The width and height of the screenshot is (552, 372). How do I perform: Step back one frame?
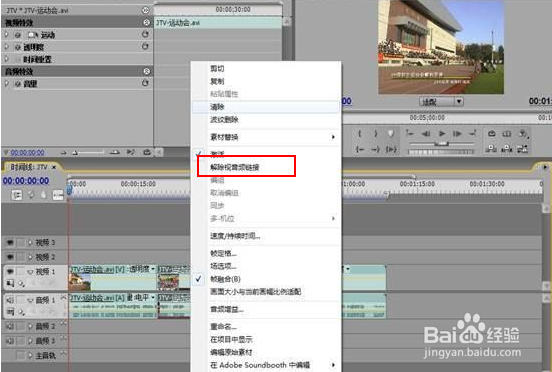tap(426, 134)
